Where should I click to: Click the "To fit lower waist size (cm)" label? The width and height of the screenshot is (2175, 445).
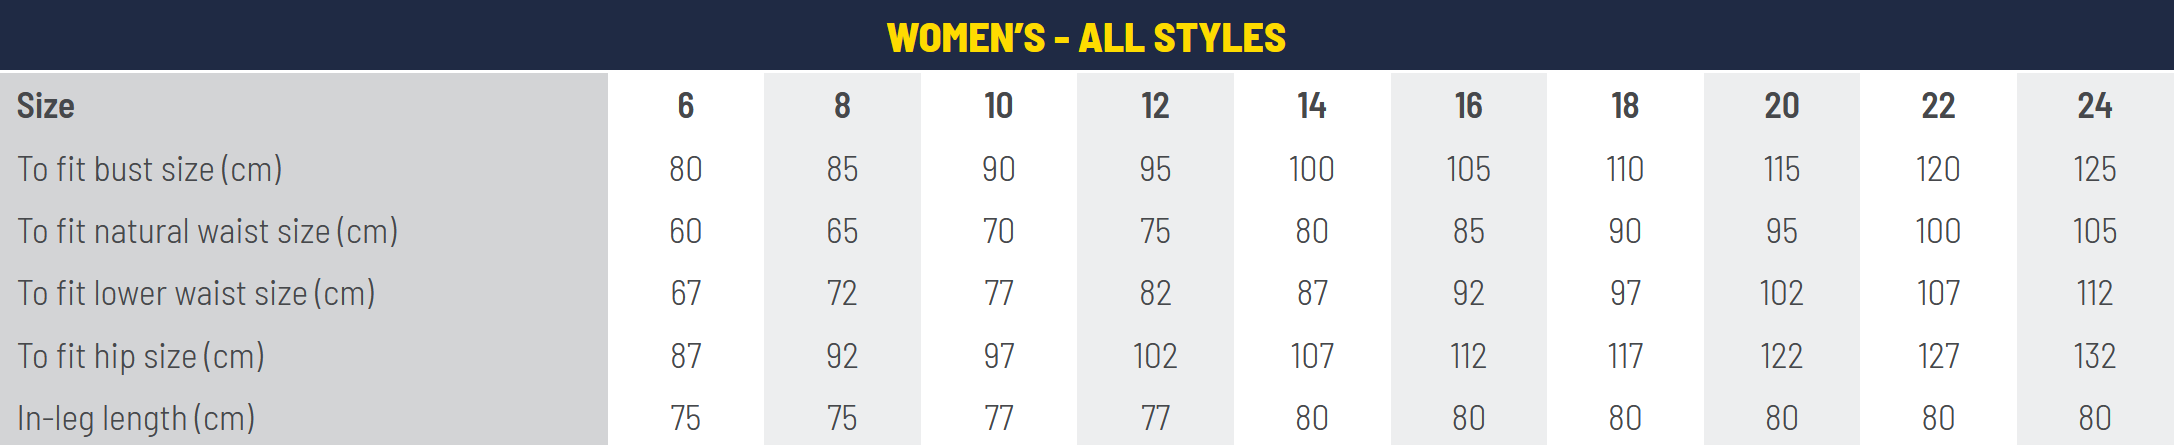tap(196, 293)
